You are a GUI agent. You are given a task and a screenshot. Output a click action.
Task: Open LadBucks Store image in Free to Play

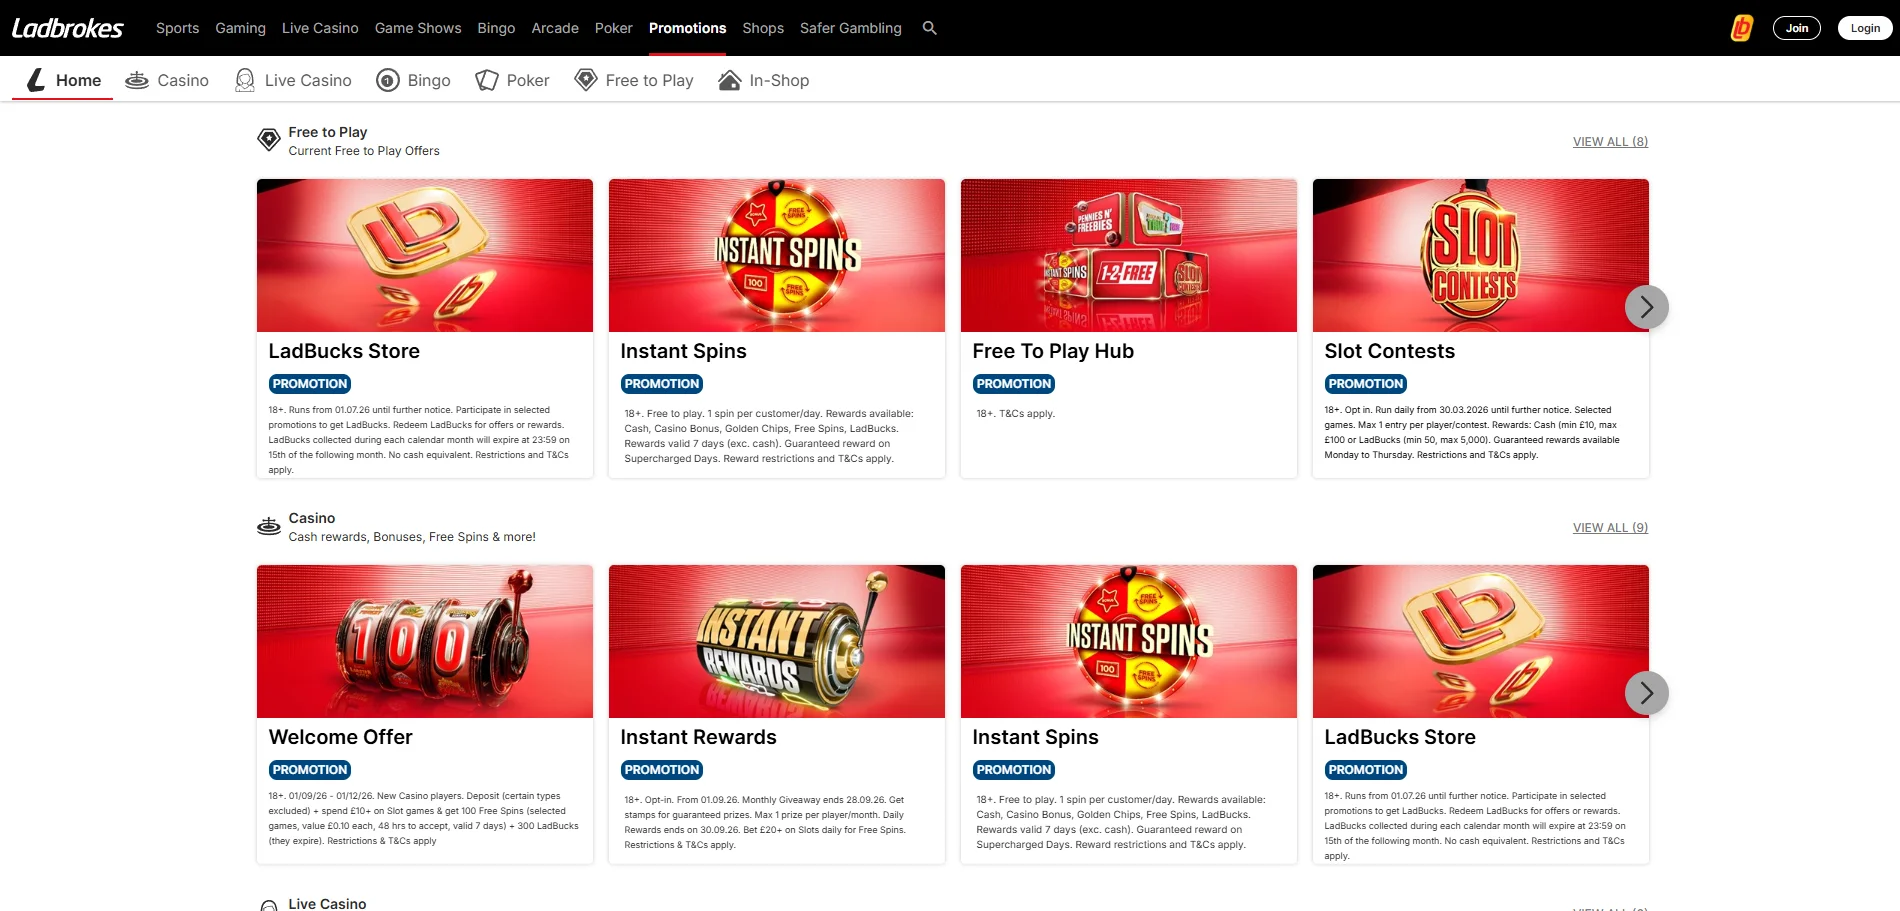pyautogui.click(x=425, y=255)
